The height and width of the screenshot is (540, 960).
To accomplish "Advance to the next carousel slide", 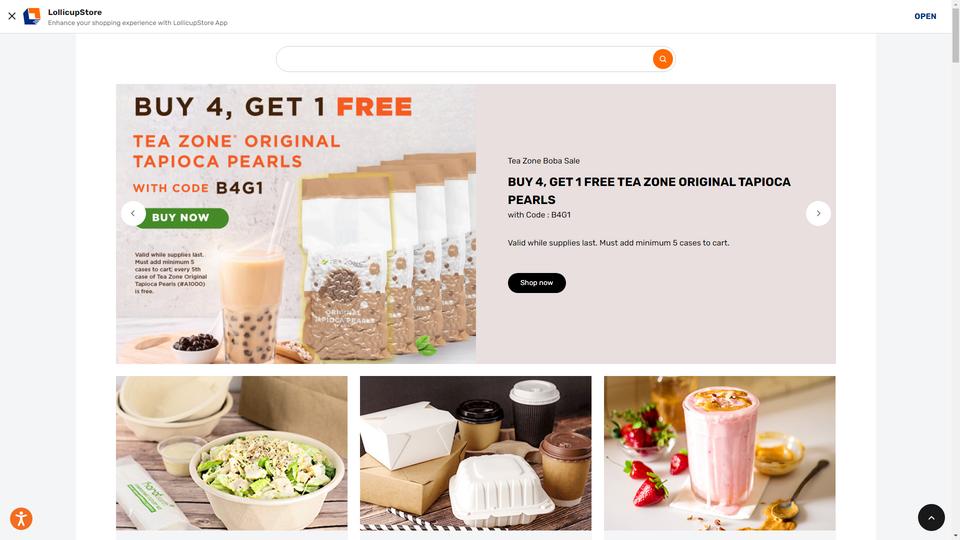I will point(818,214).
